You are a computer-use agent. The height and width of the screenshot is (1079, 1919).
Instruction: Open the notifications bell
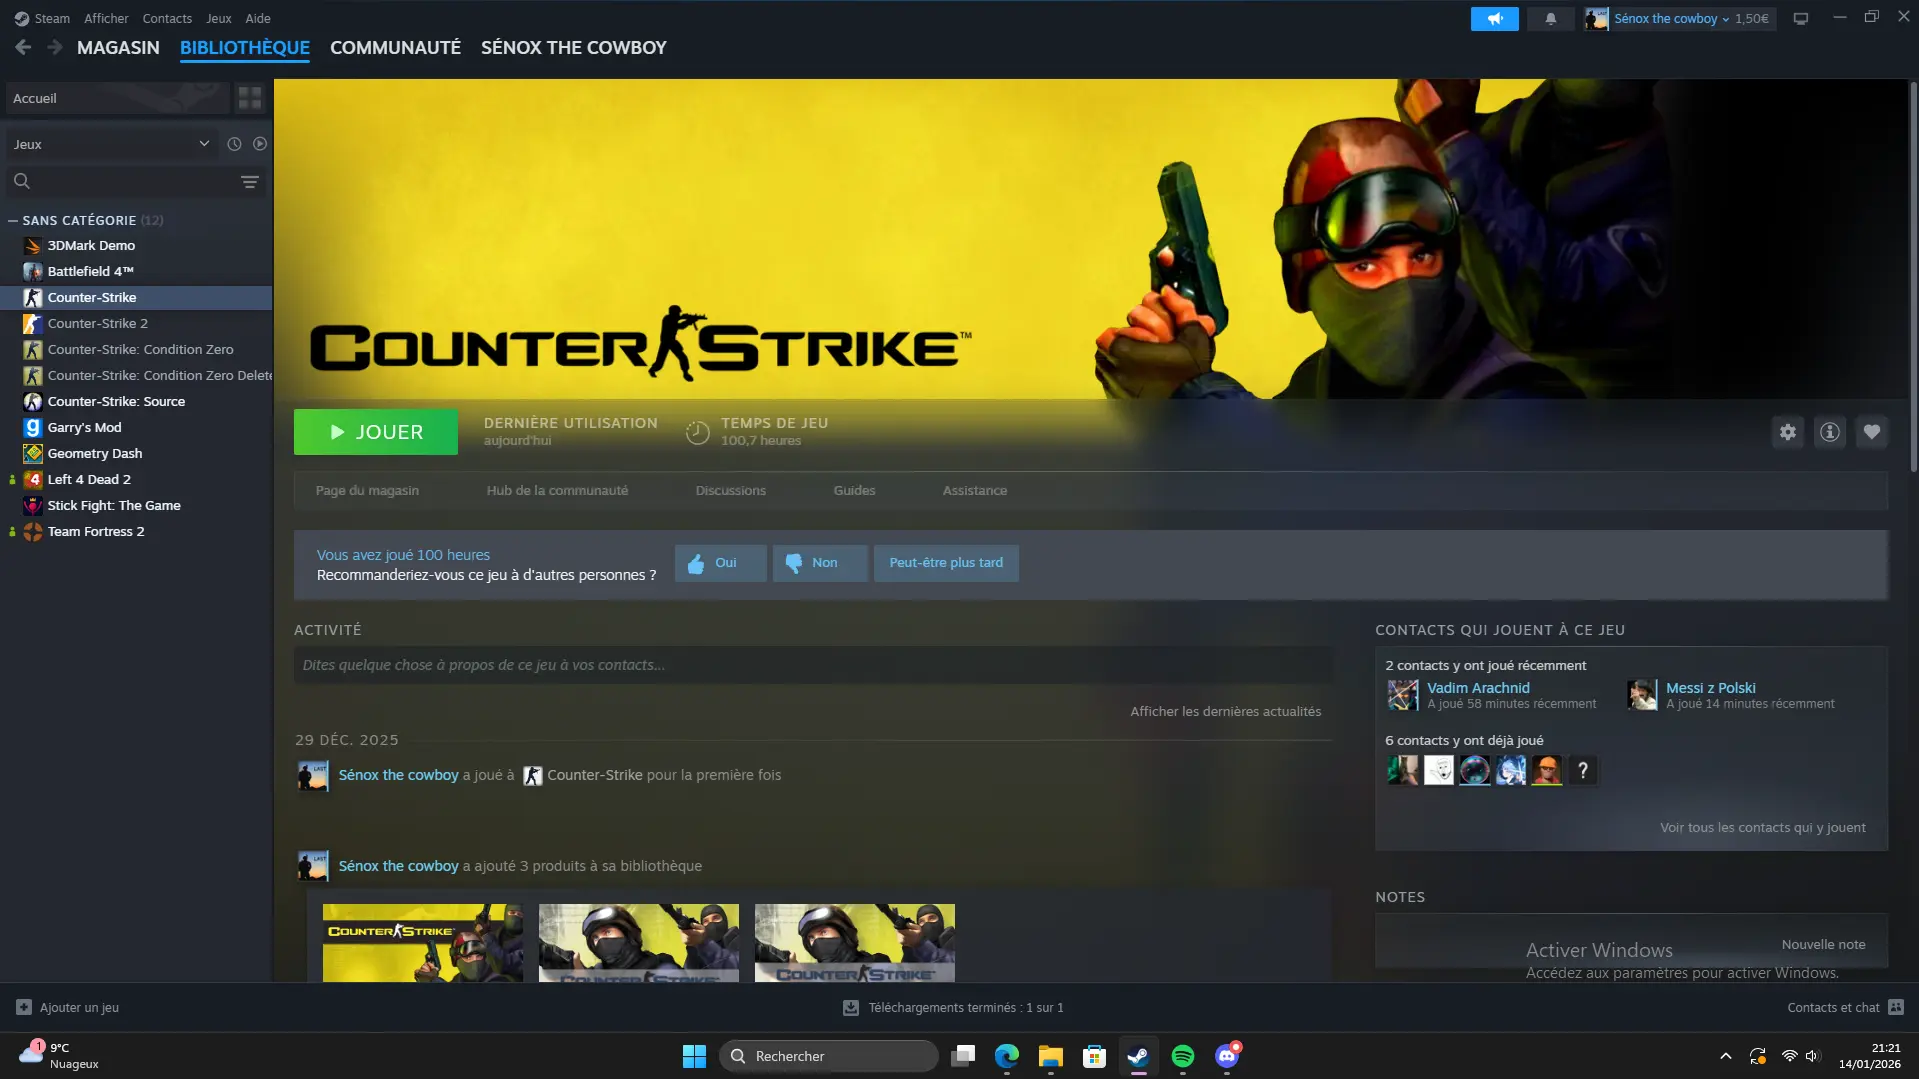click(1550, 19)
